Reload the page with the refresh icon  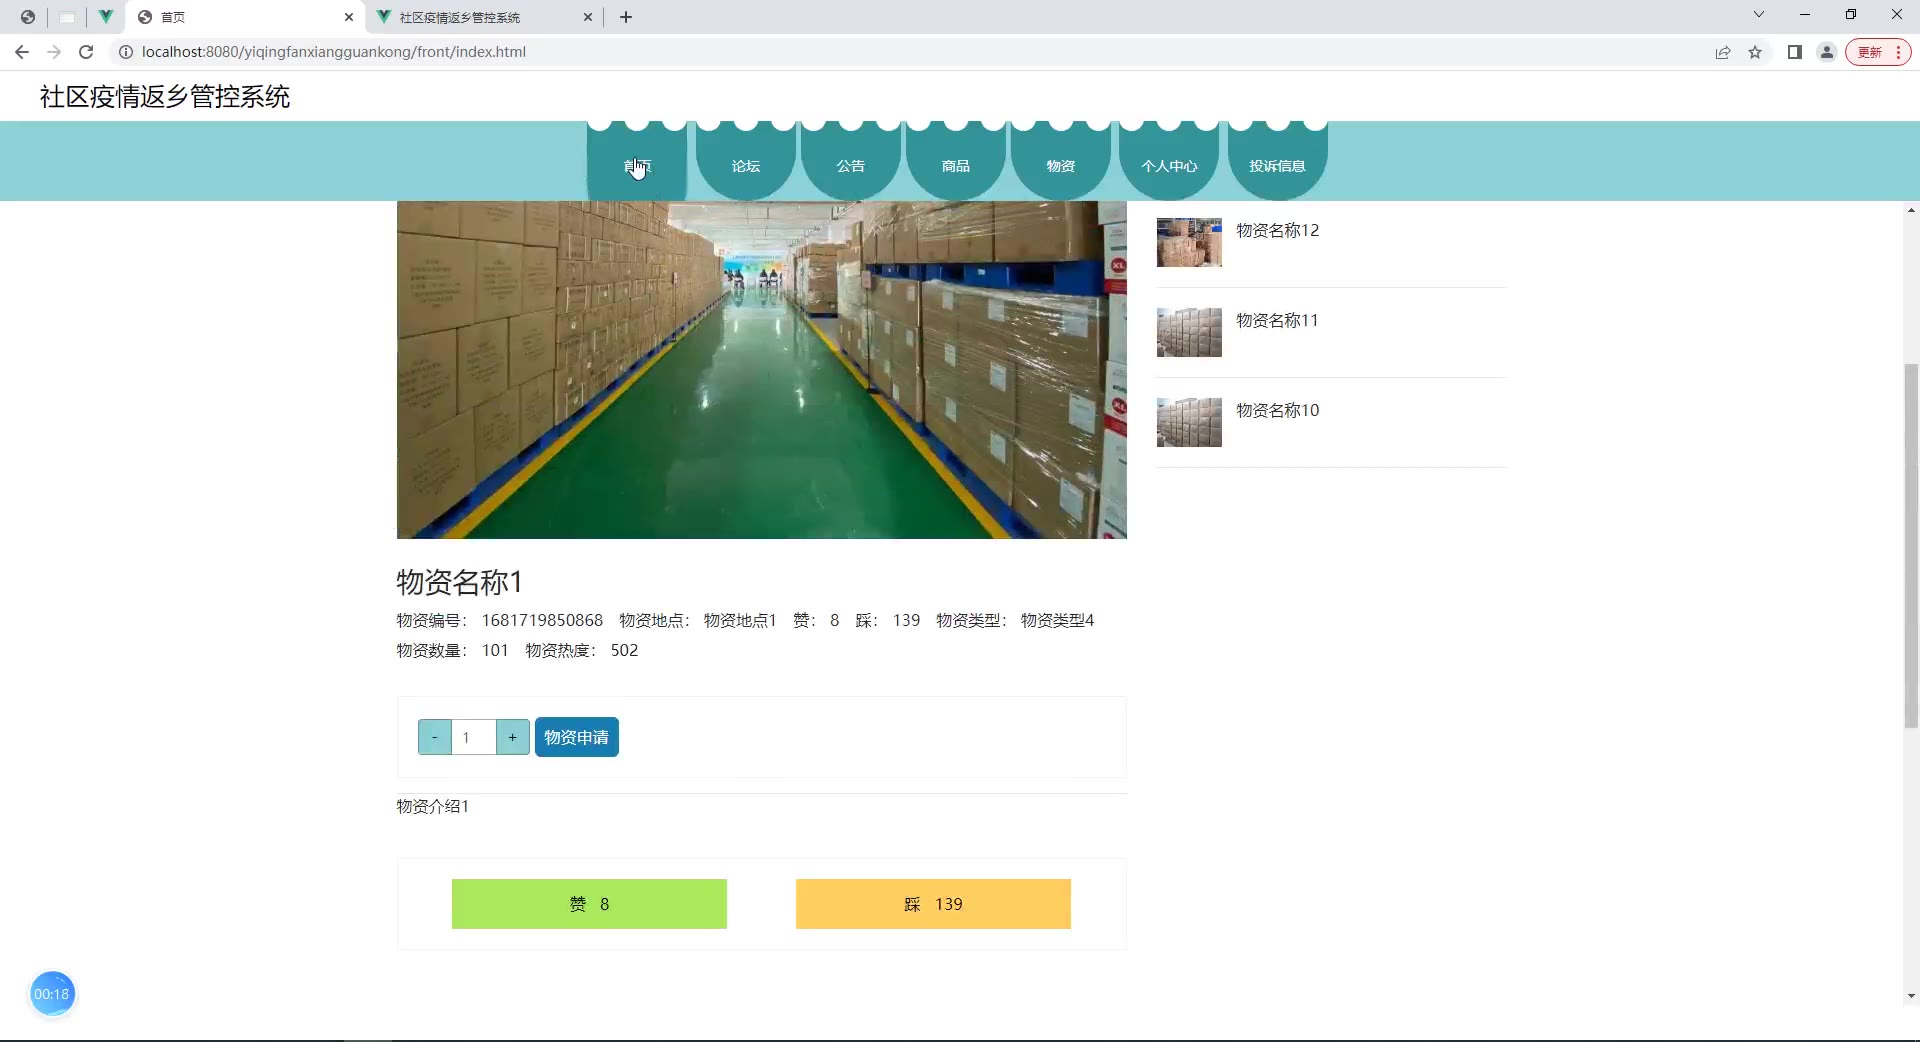(x=86, y=52)
